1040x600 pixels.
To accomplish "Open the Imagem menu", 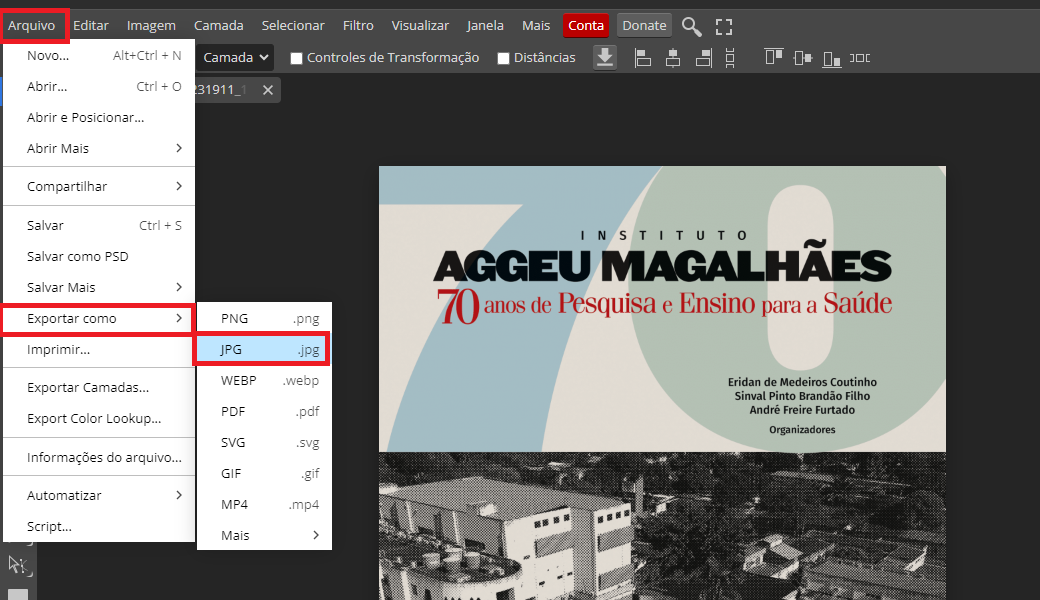I will click(x=151, y=26).
